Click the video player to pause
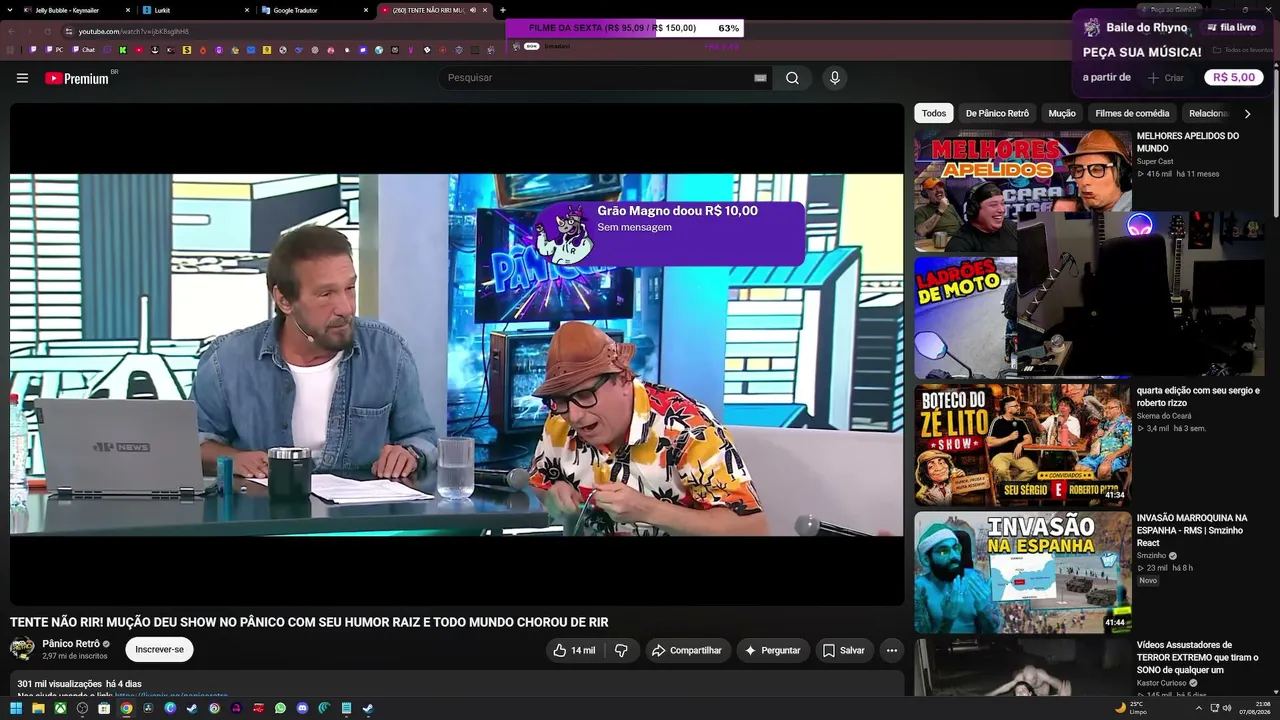1280x720 pixels. pyautogui.click(x=457, y=354)
